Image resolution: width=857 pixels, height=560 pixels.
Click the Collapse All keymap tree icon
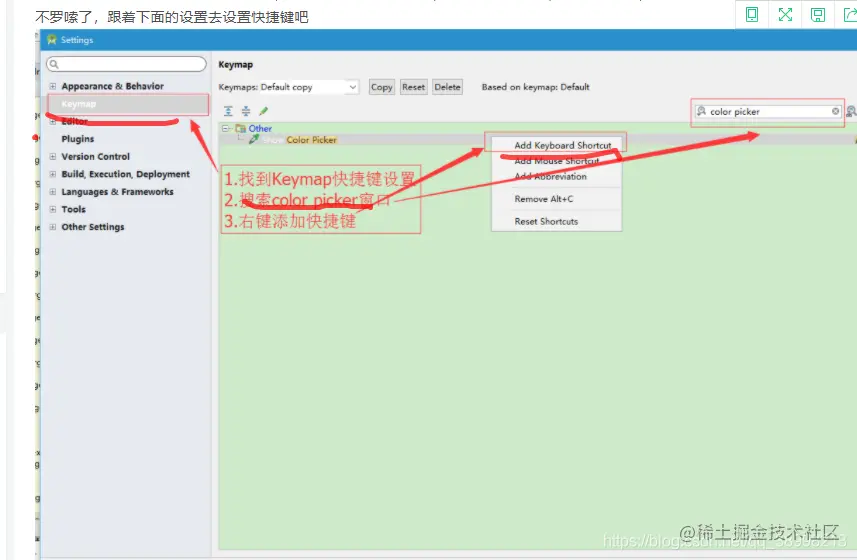[x=246, y=111]
